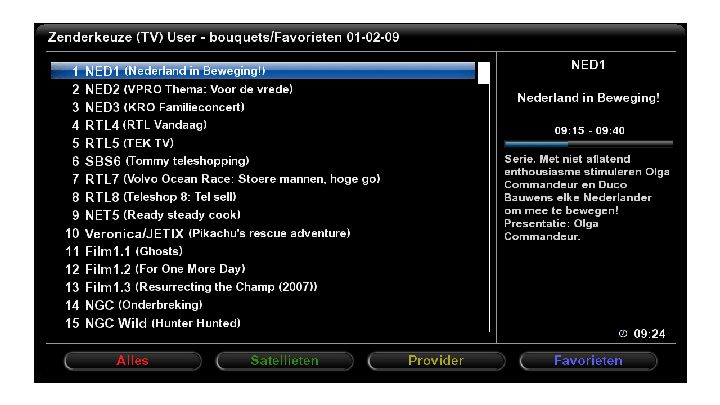The height and width of the screenshot is (405, 720).
Task: Select channel 7 RTL7 Volvo Ocean Race
Action: point(263,179)
